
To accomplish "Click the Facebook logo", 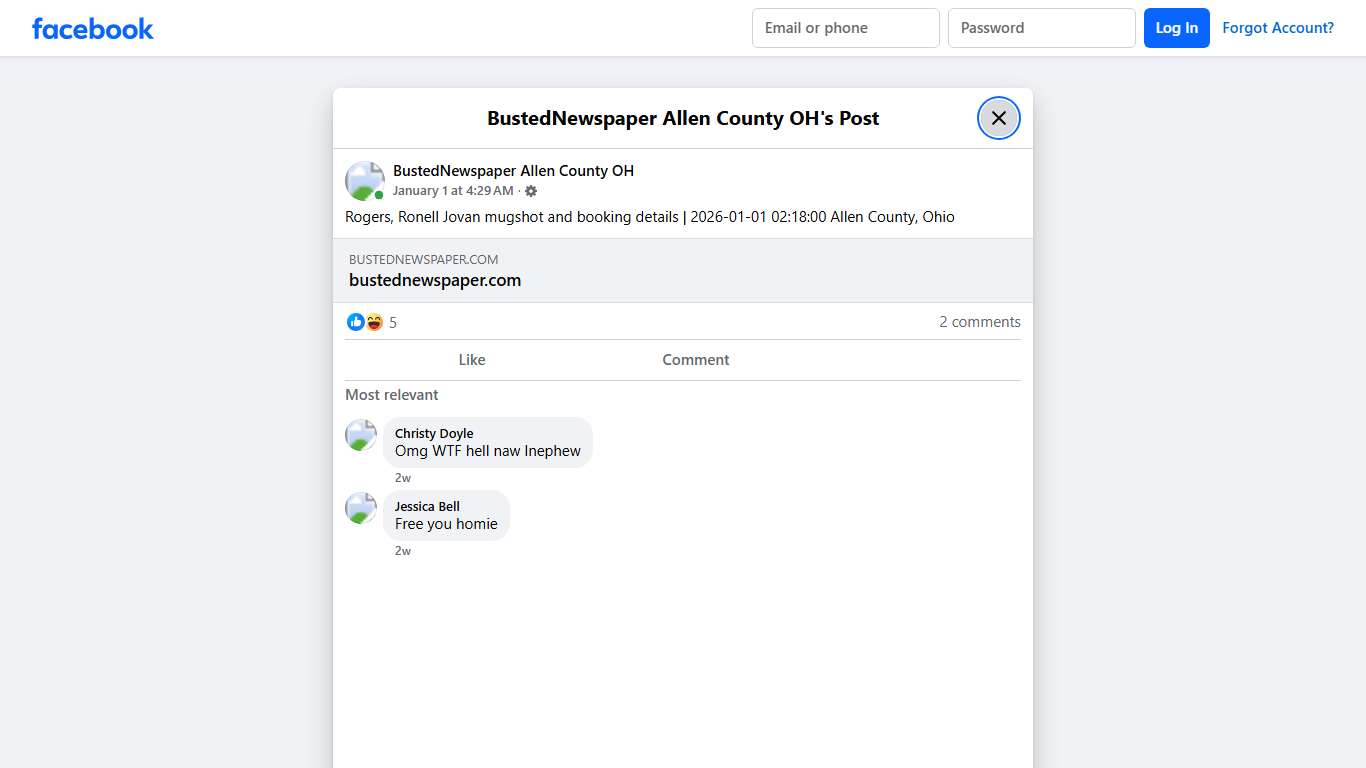I will pos(92,28).
